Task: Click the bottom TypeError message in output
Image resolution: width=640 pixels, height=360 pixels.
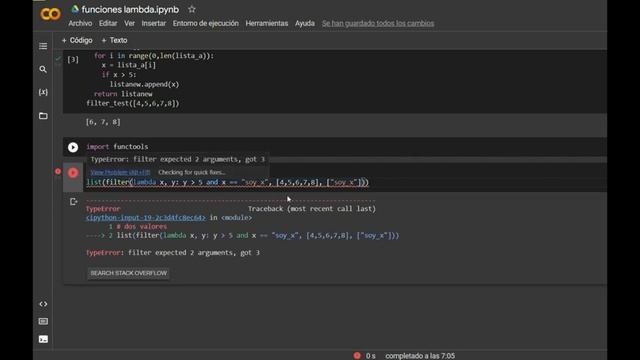Action: pos(173,253)
